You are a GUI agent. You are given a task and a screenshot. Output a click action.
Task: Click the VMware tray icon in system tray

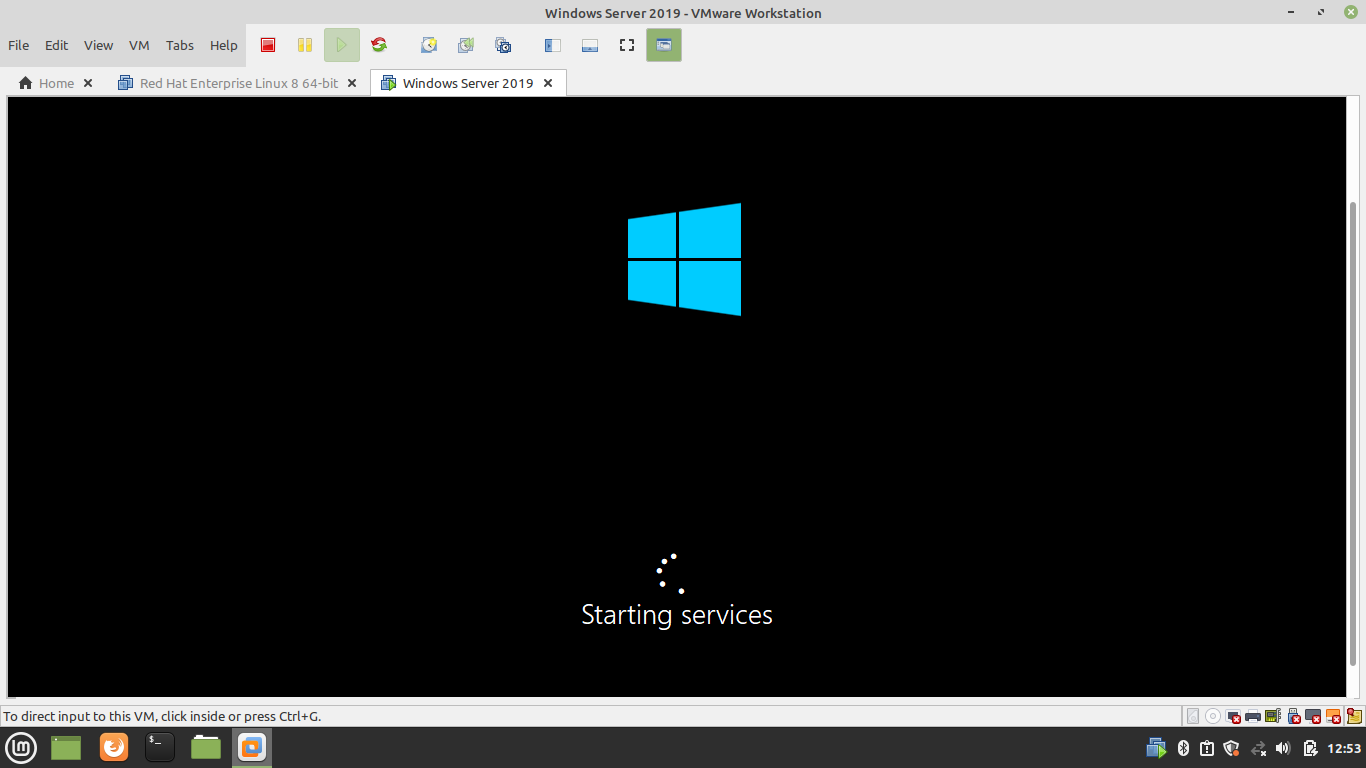[x=1156, y=748]
